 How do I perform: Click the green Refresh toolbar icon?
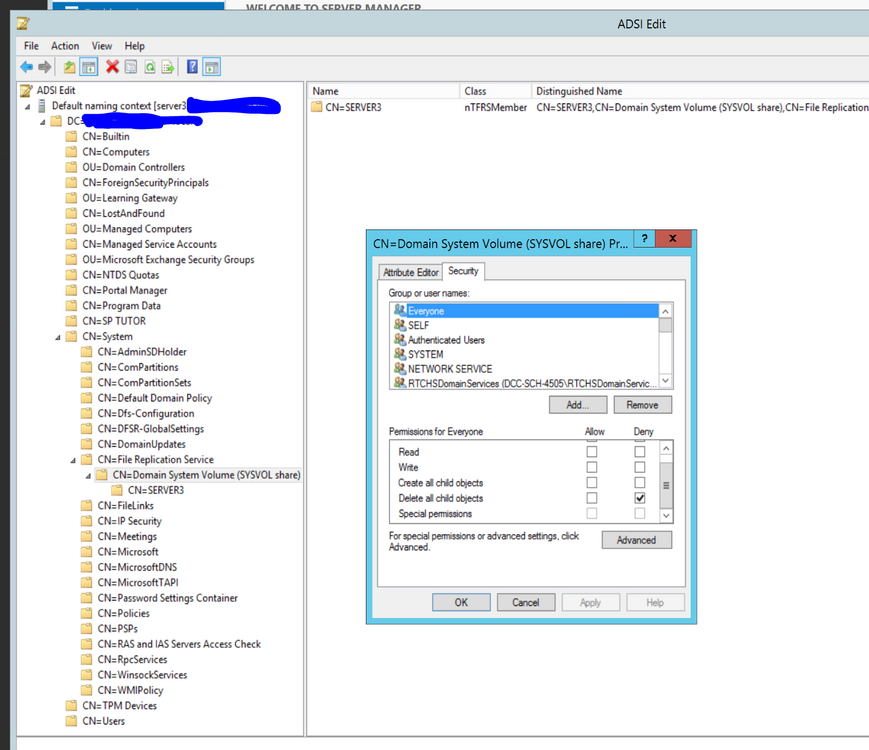click(x=150, y=67)
